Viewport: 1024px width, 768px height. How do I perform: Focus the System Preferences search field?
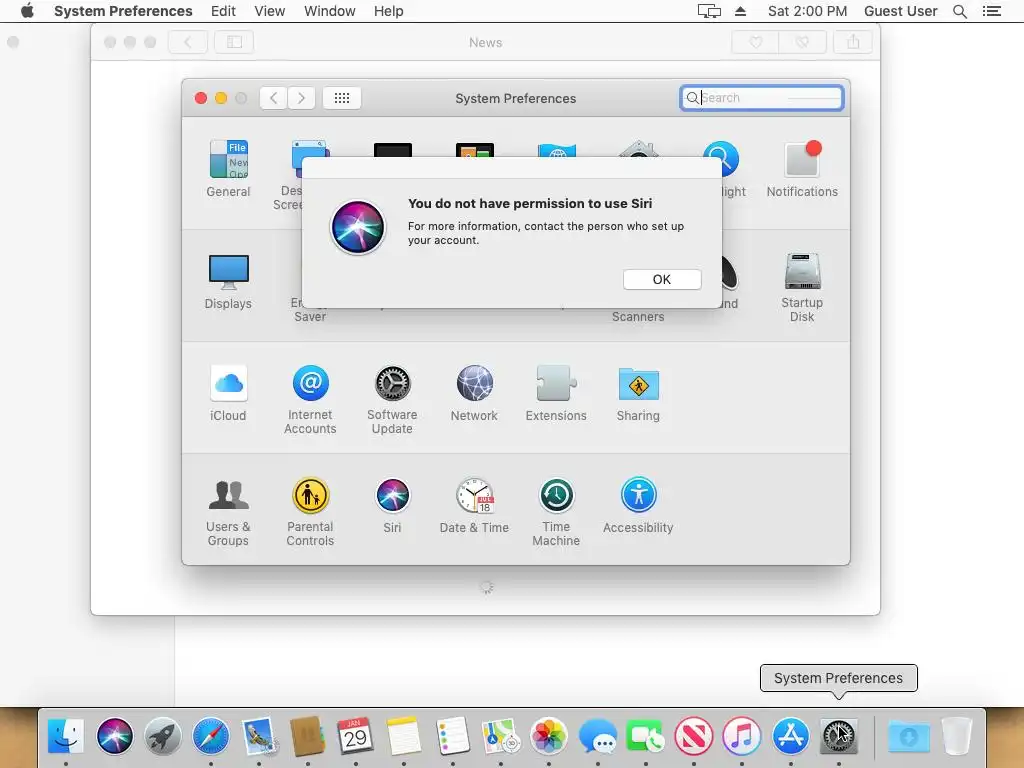pyautogui.click(x=761, y=98)
